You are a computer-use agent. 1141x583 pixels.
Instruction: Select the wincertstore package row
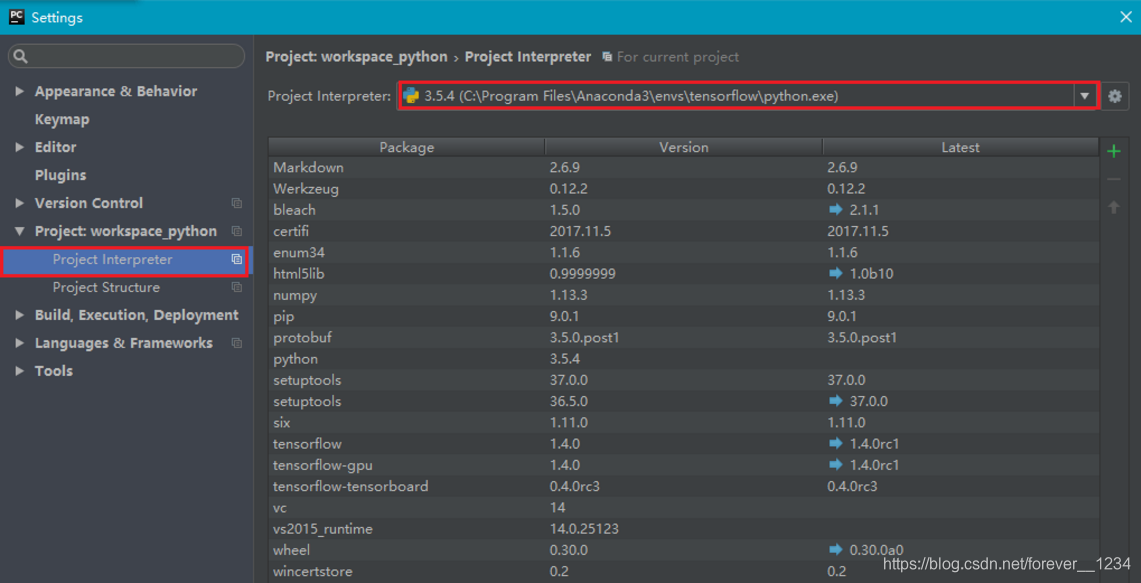point(683,571)
